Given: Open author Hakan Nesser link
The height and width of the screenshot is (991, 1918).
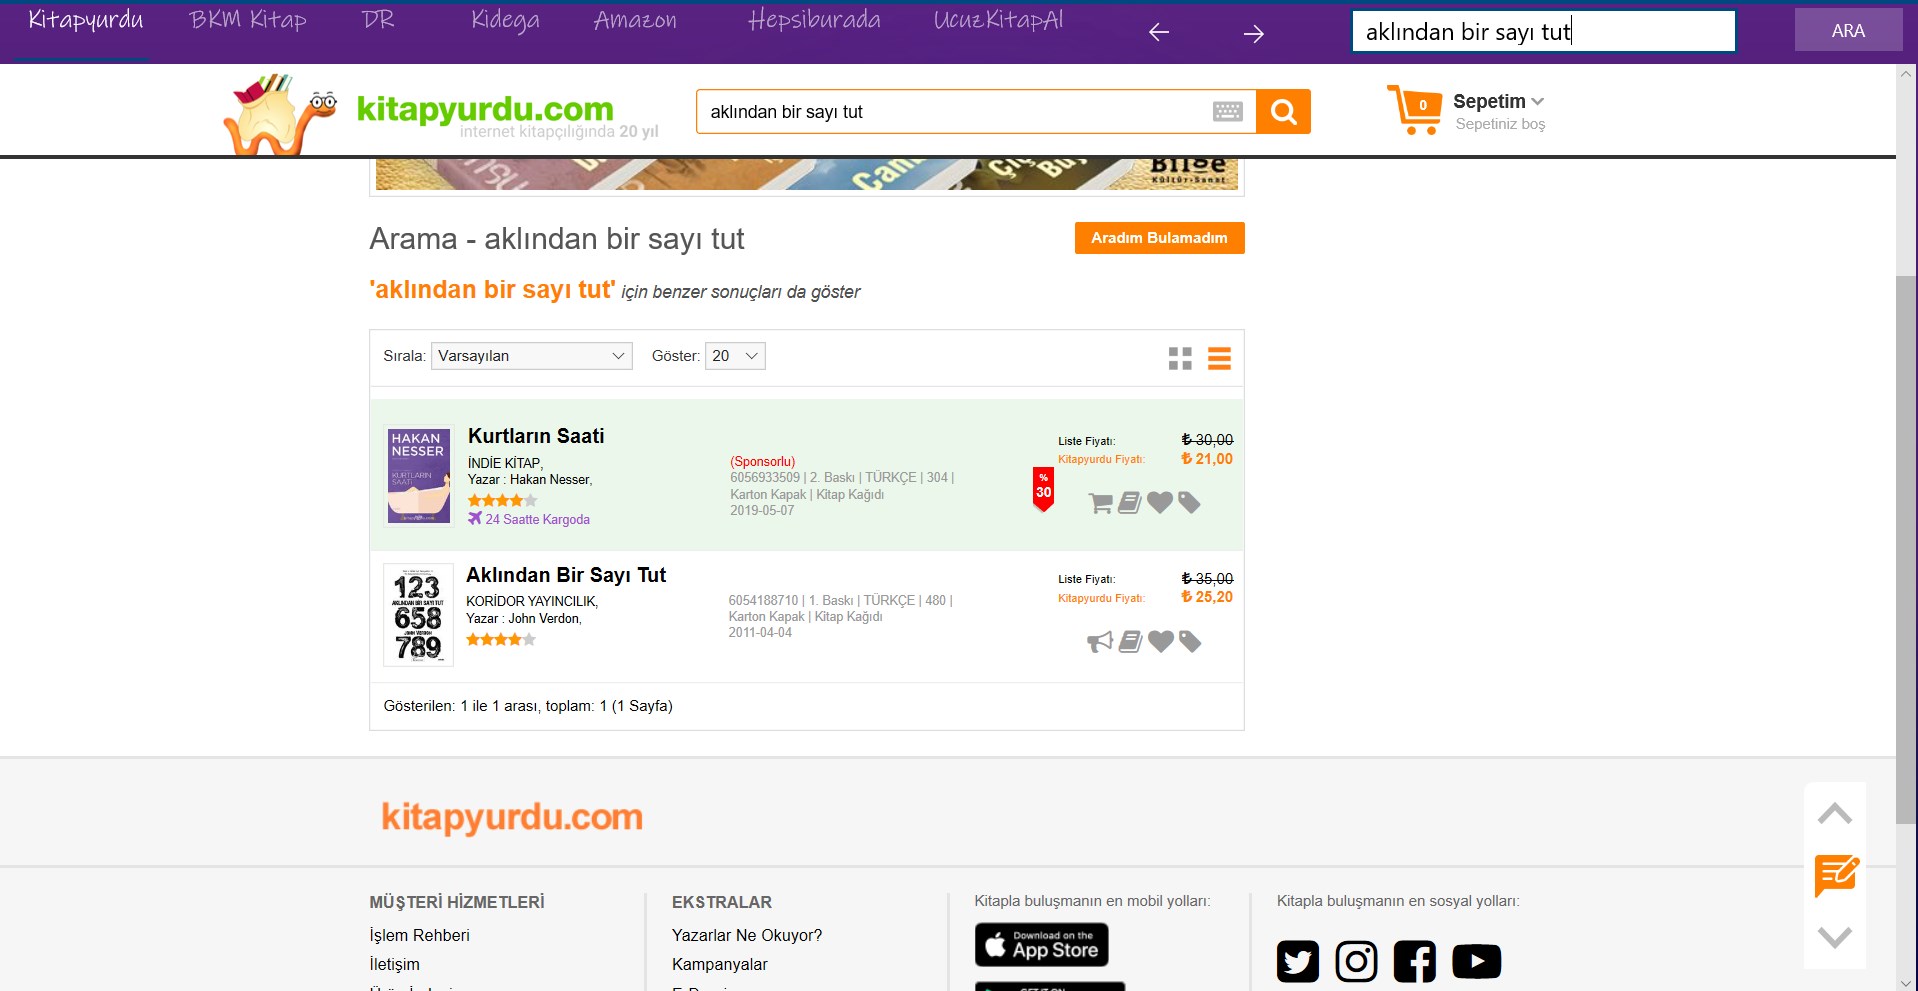Looking at the screenshot, I should pos(550,480).
